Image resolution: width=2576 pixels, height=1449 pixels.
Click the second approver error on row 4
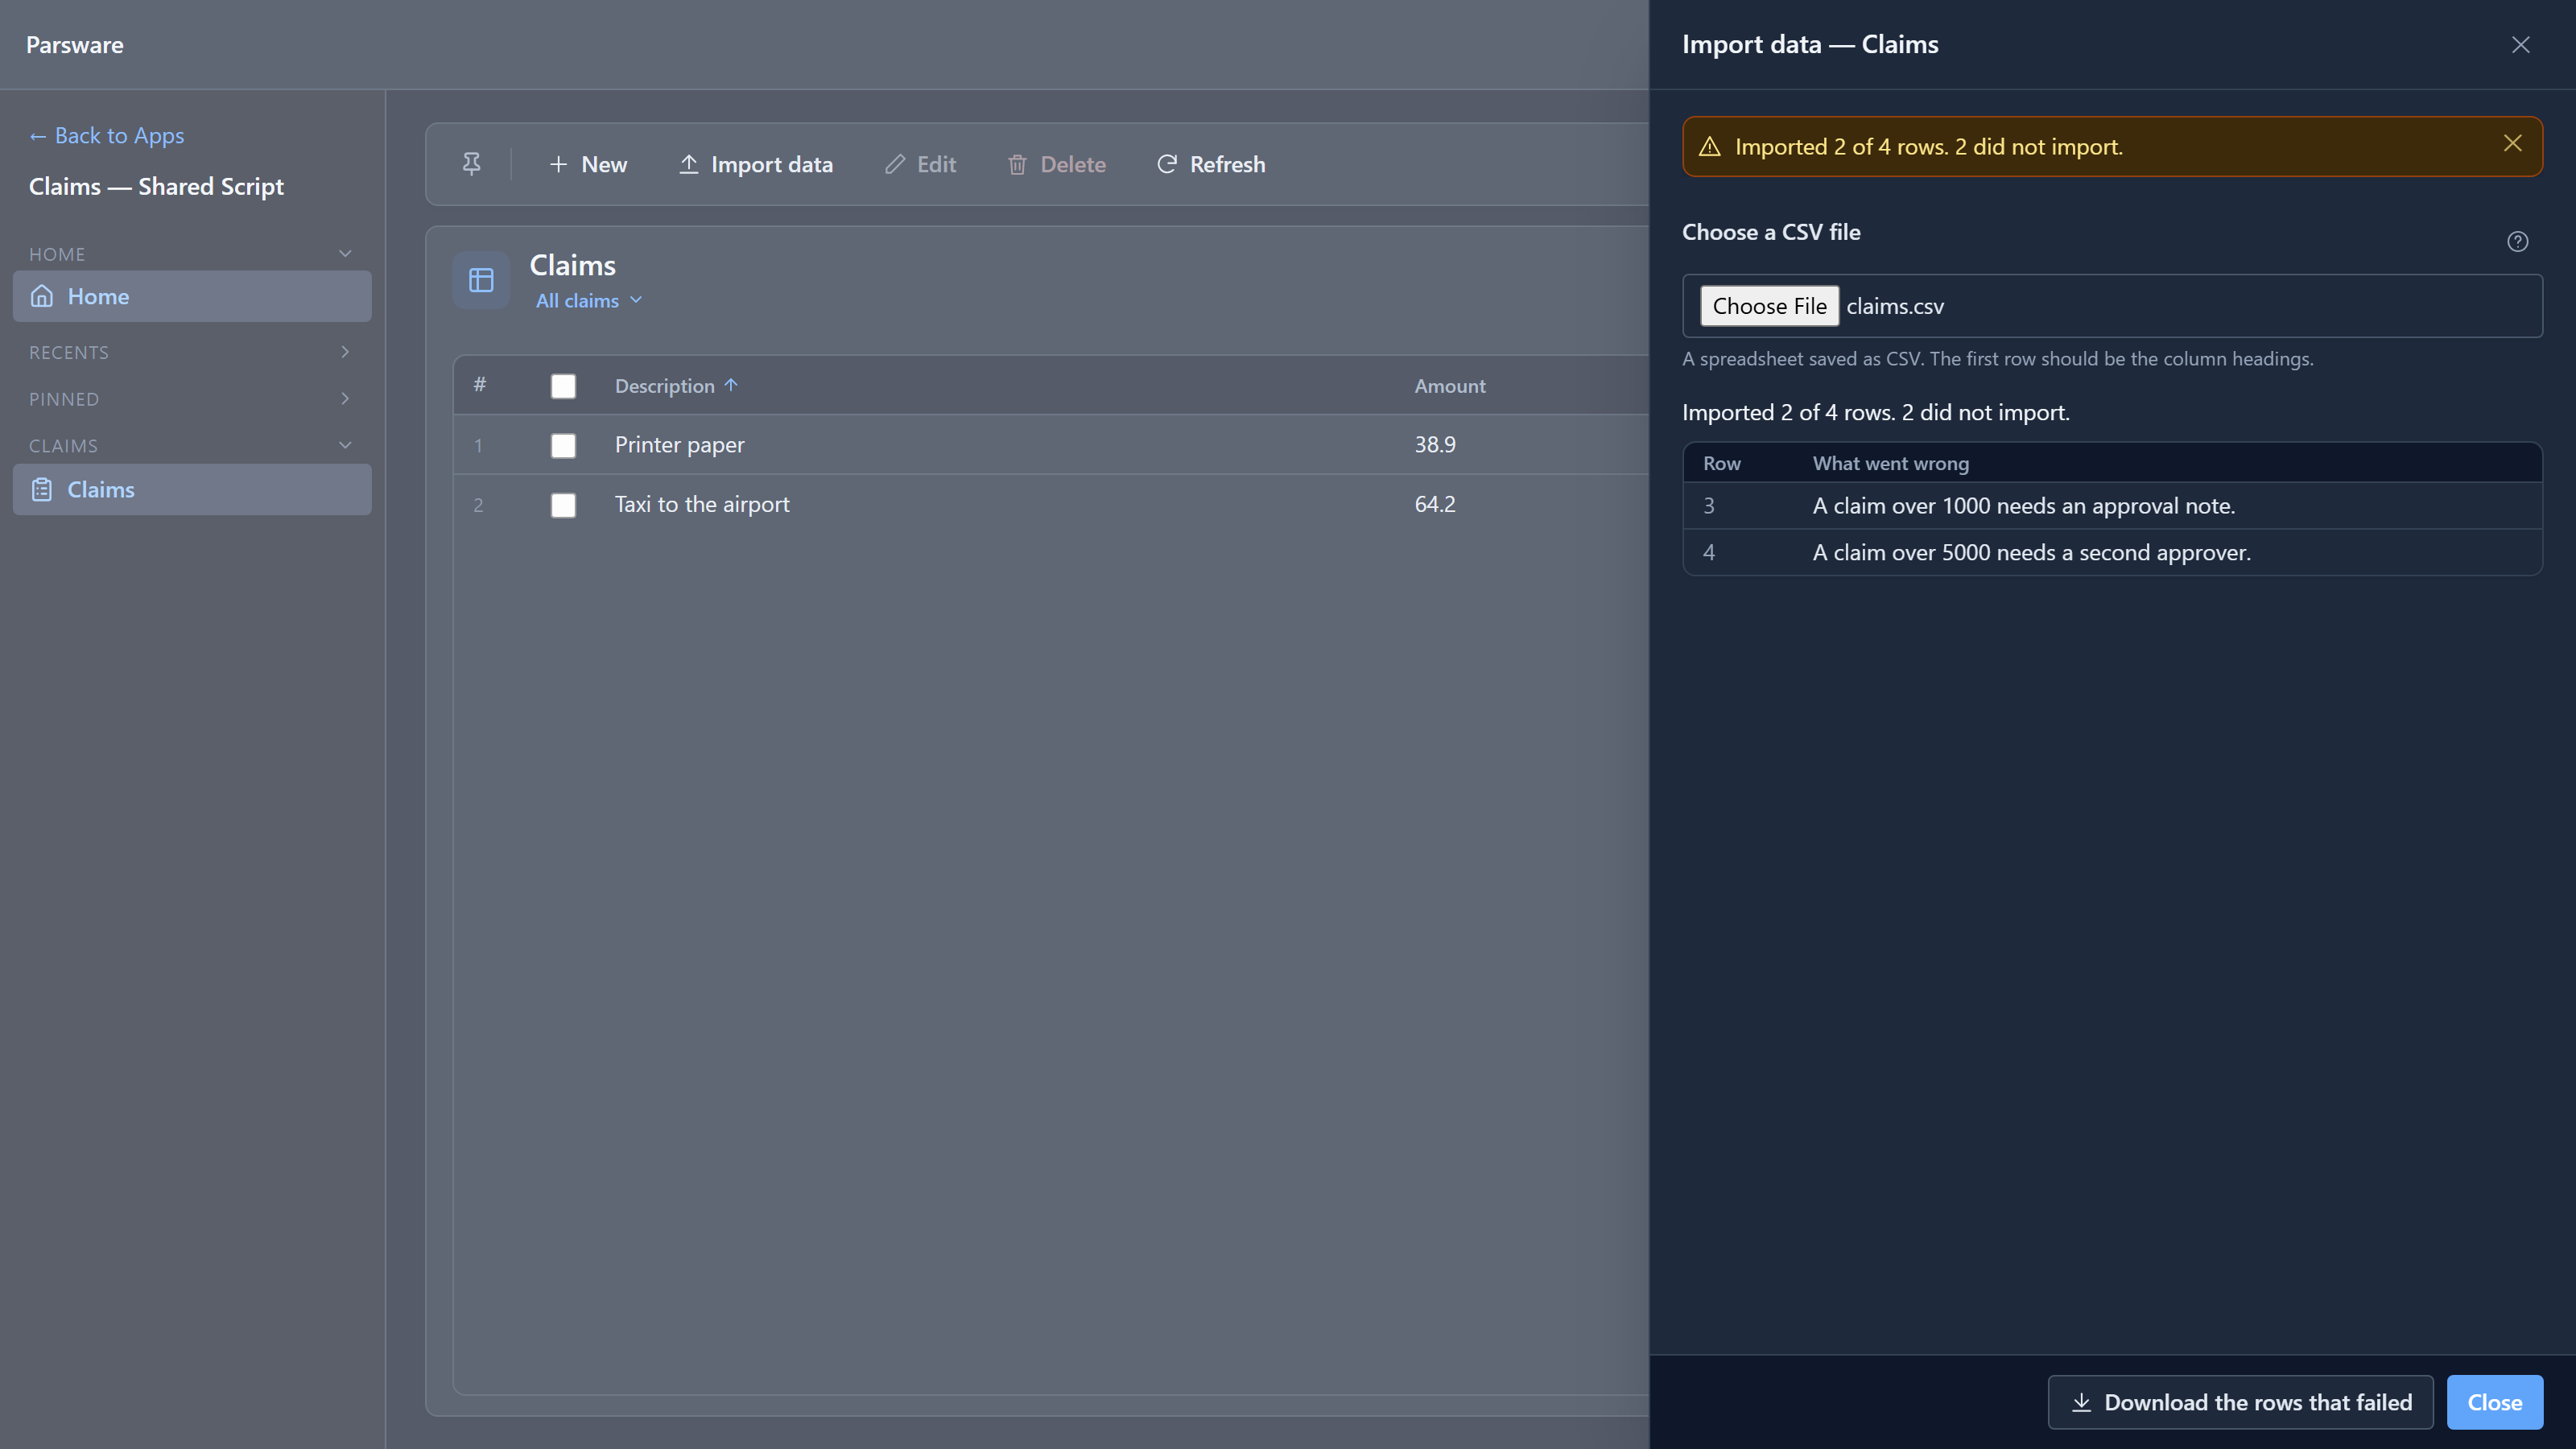(2032, 553)
